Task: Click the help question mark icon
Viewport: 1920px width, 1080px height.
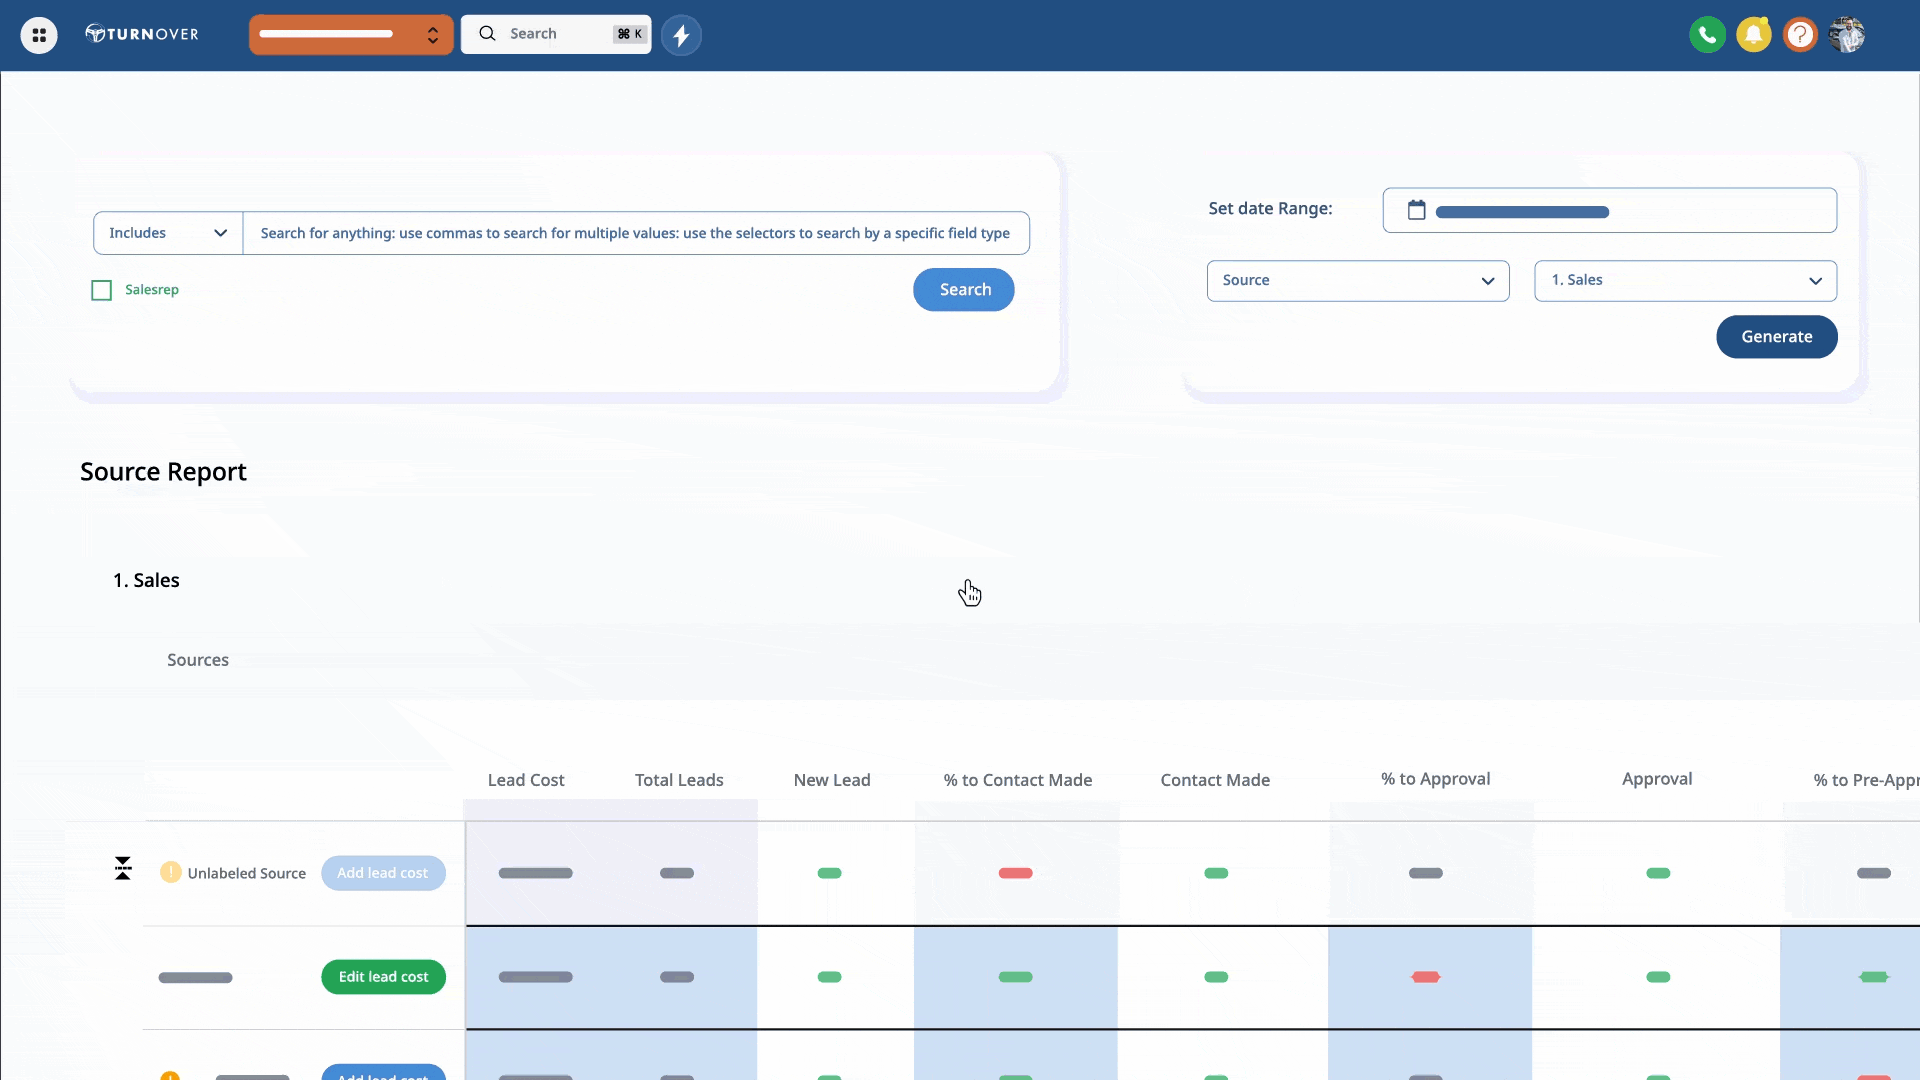Action: pyautogui.click(x=1800, y=35)
